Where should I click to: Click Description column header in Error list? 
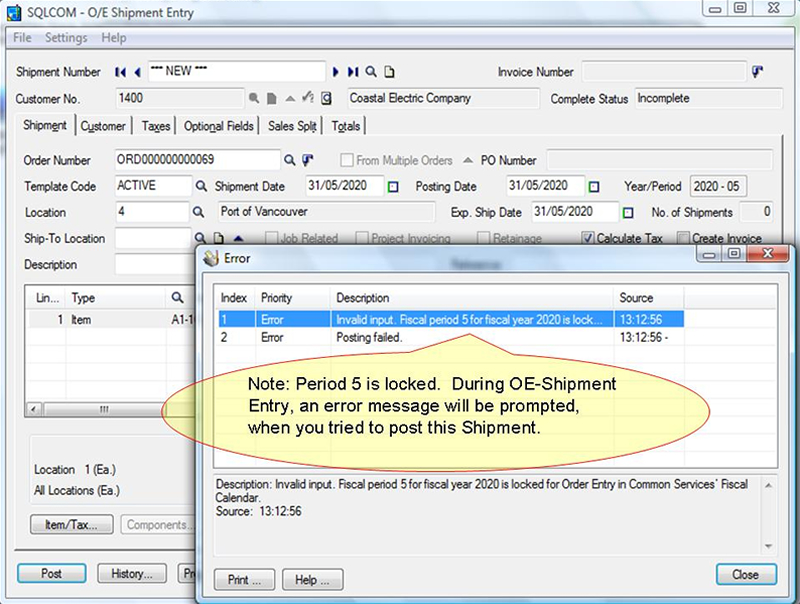point(472,298)
